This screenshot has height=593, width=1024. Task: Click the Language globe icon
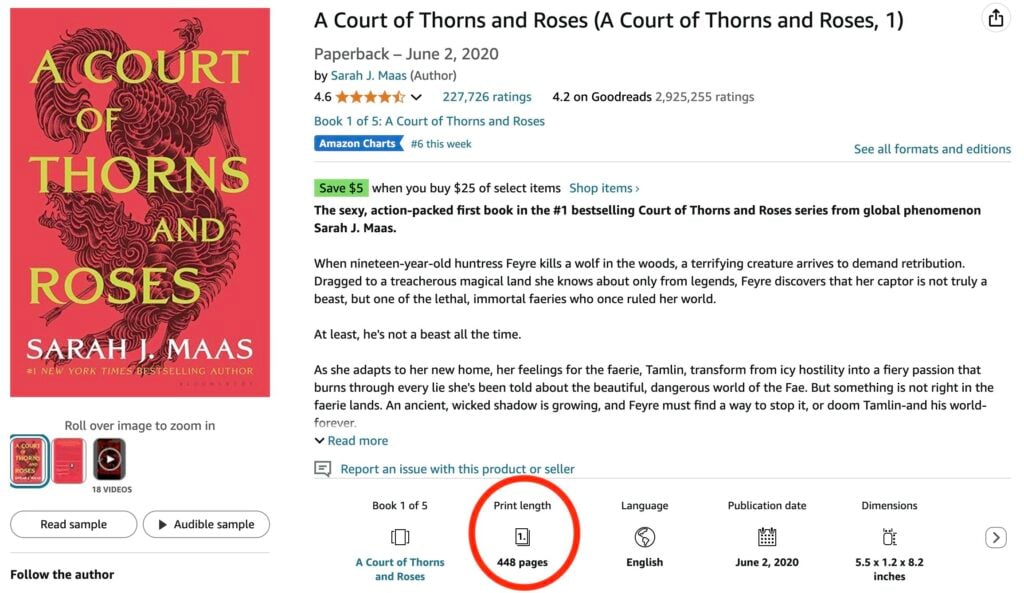(x=645, y=537)
